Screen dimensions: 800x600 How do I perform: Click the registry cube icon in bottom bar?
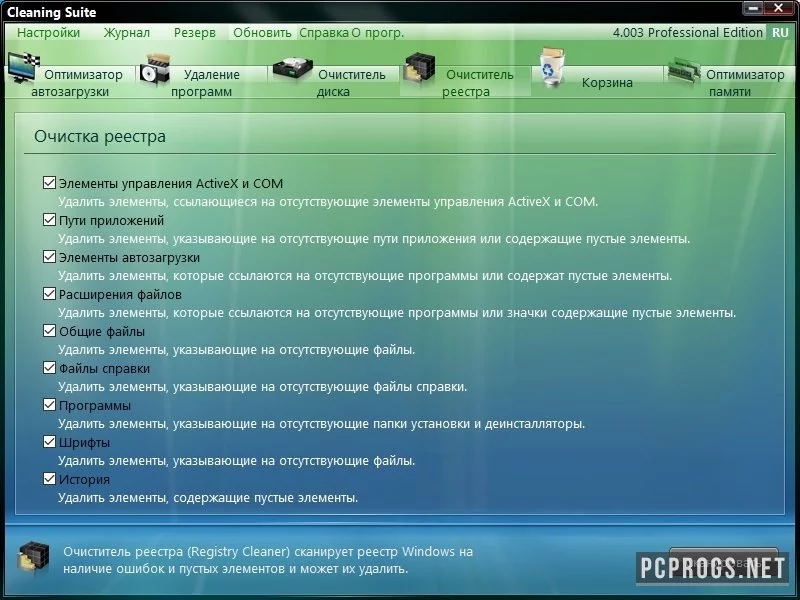(34, 558)
